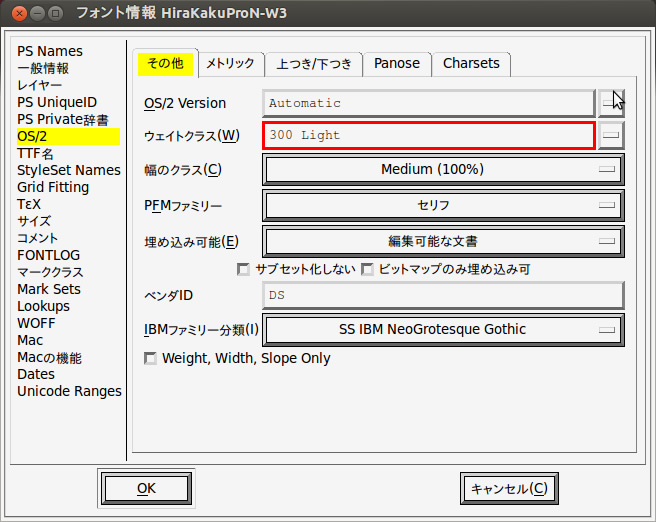The image size is (656, 522).
Task: Expand the 埋め込み可能 編集可能な文書 dropdown
Action: (x=443, y=241)
